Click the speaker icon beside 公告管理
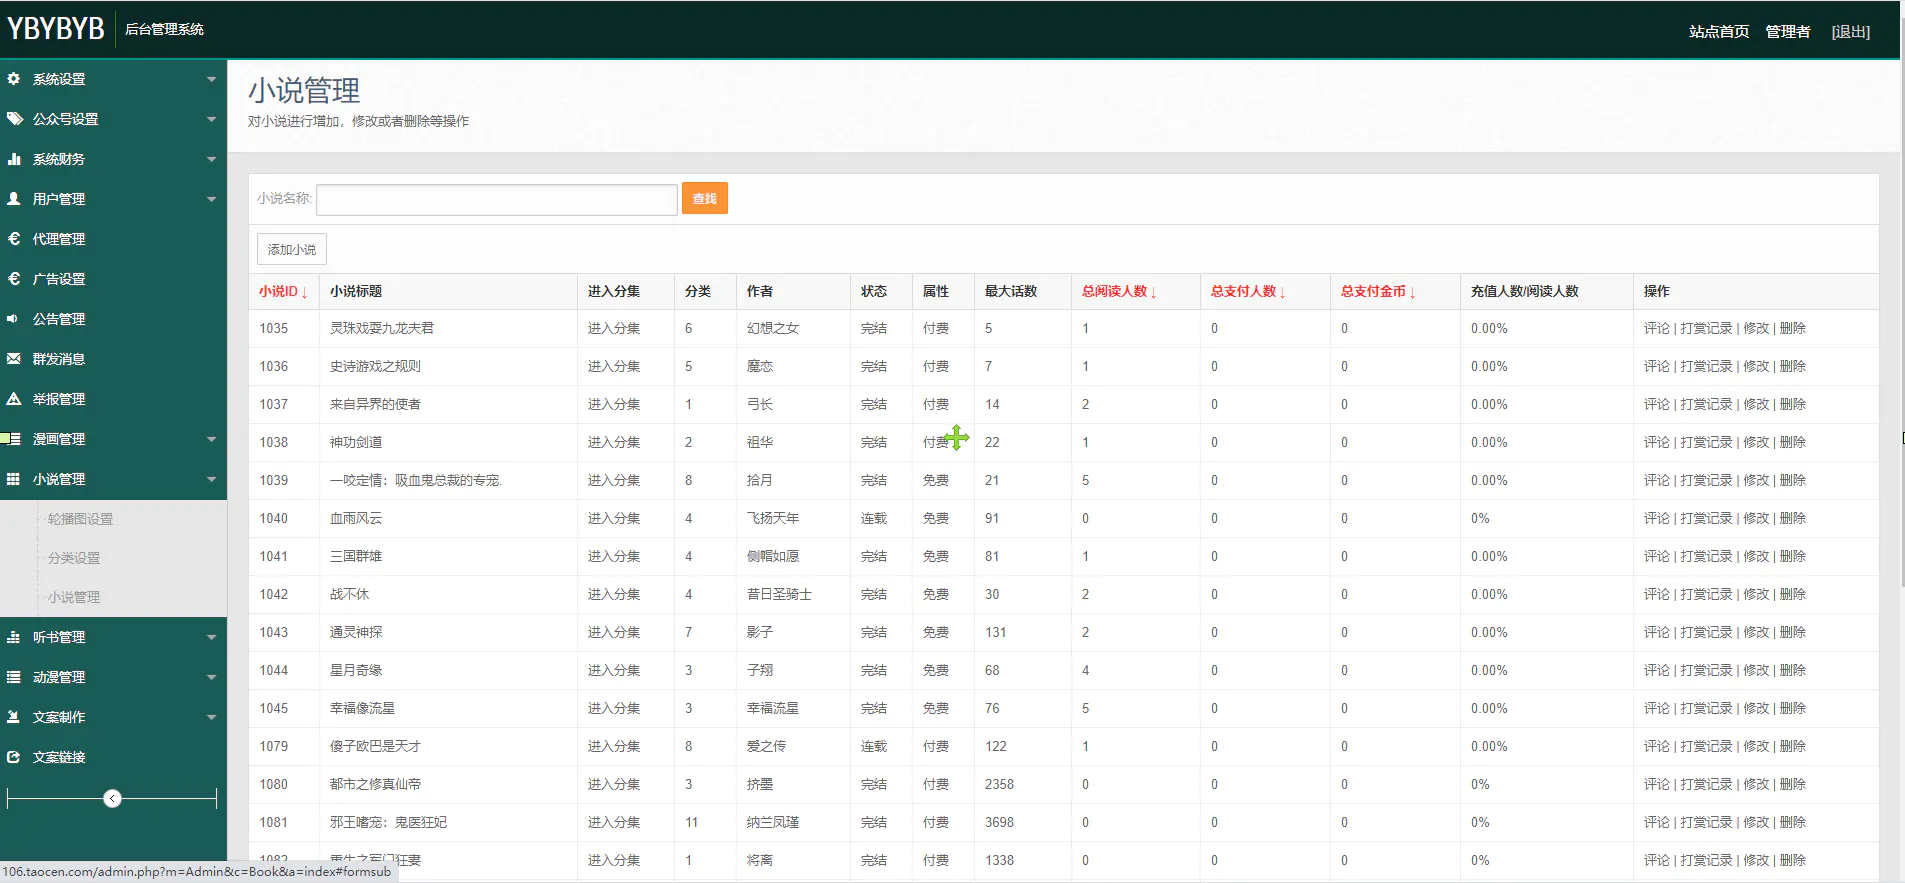 pyautogui.click(x=14, y=319)
